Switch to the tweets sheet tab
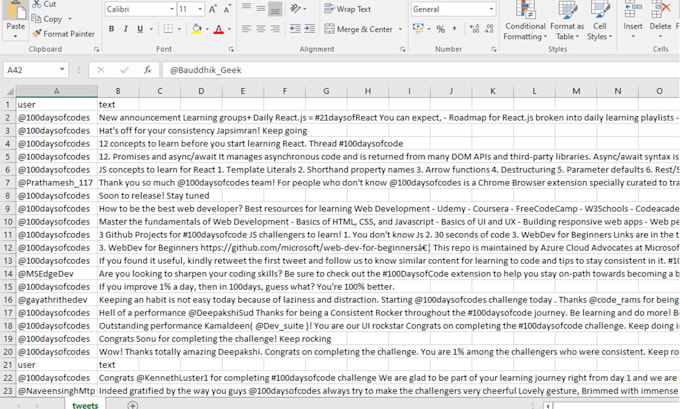 pos(85,405)
